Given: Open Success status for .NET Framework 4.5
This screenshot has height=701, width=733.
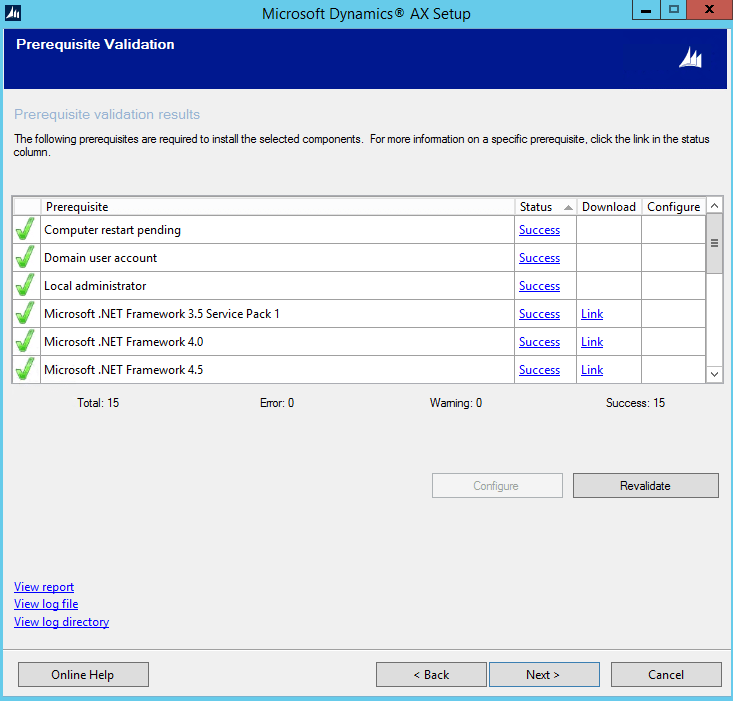Looking at the screenshot, I should click(539, 370).
